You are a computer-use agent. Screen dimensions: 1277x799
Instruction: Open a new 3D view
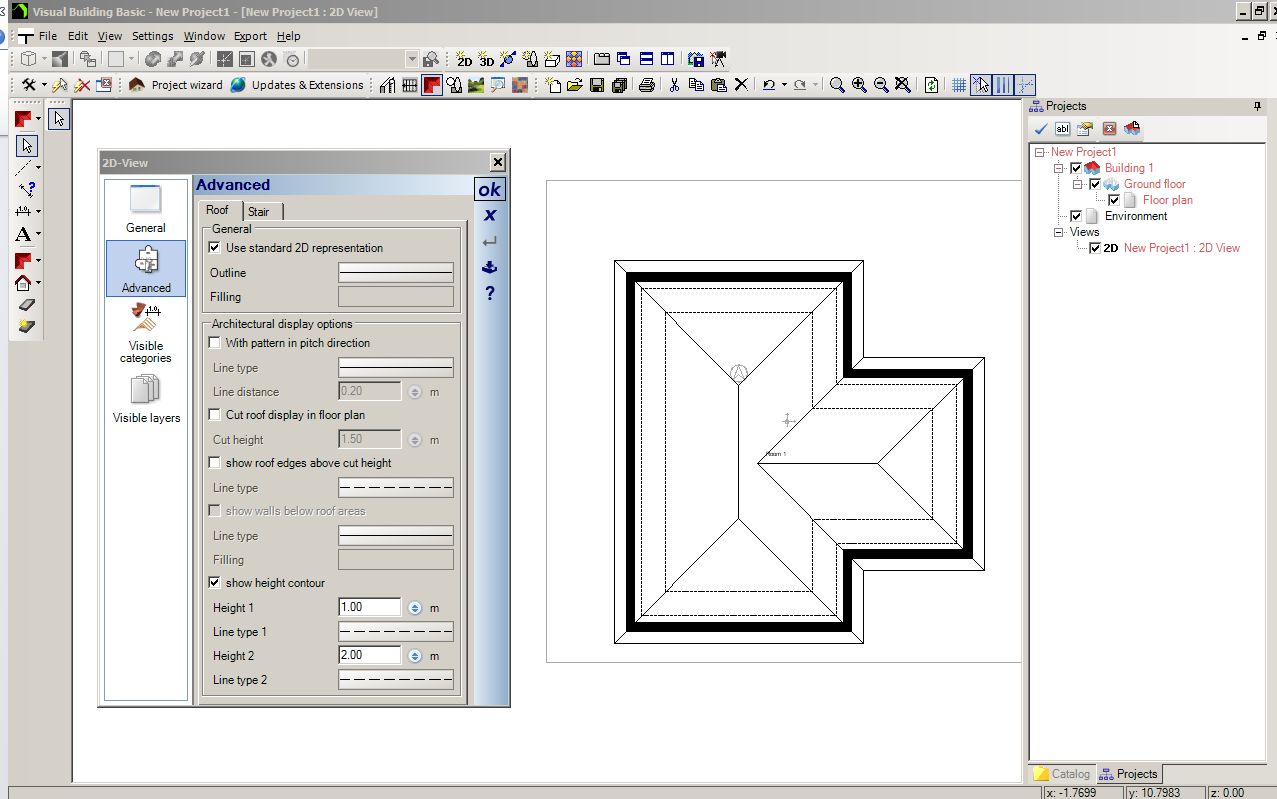point(486,60)
